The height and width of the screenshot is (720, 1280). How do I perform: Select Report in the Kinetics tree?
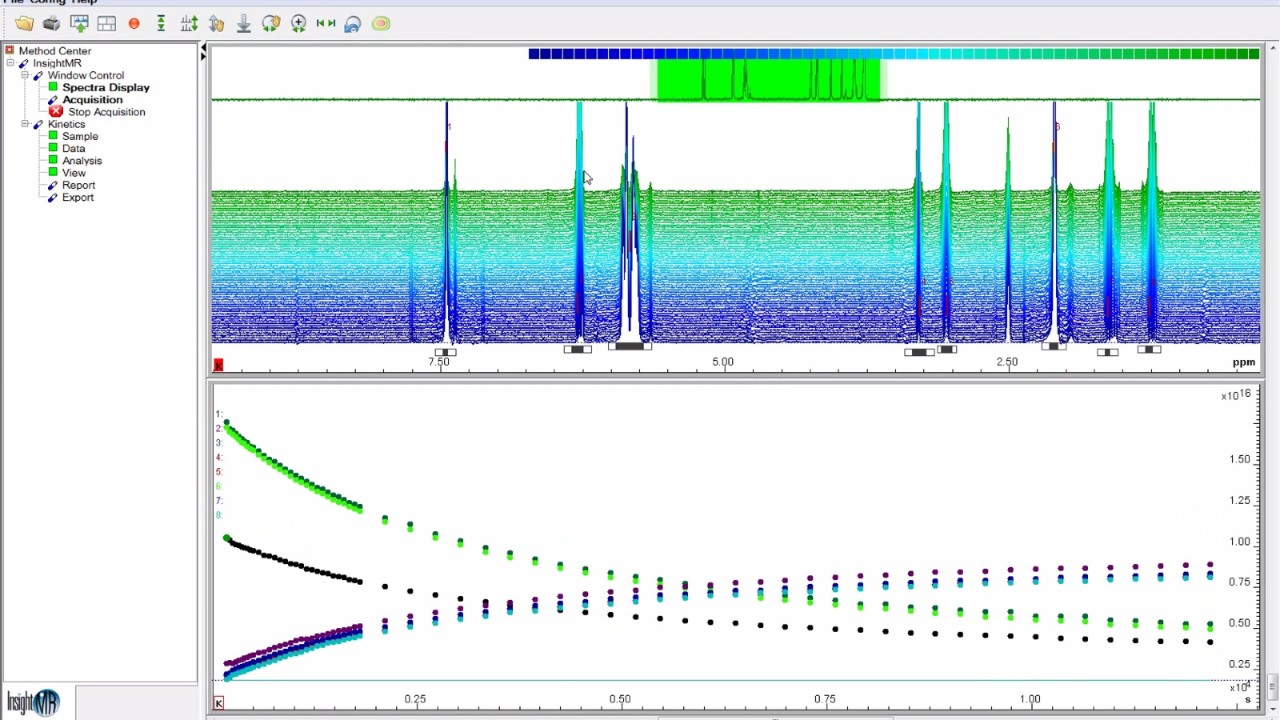(78, 185)
